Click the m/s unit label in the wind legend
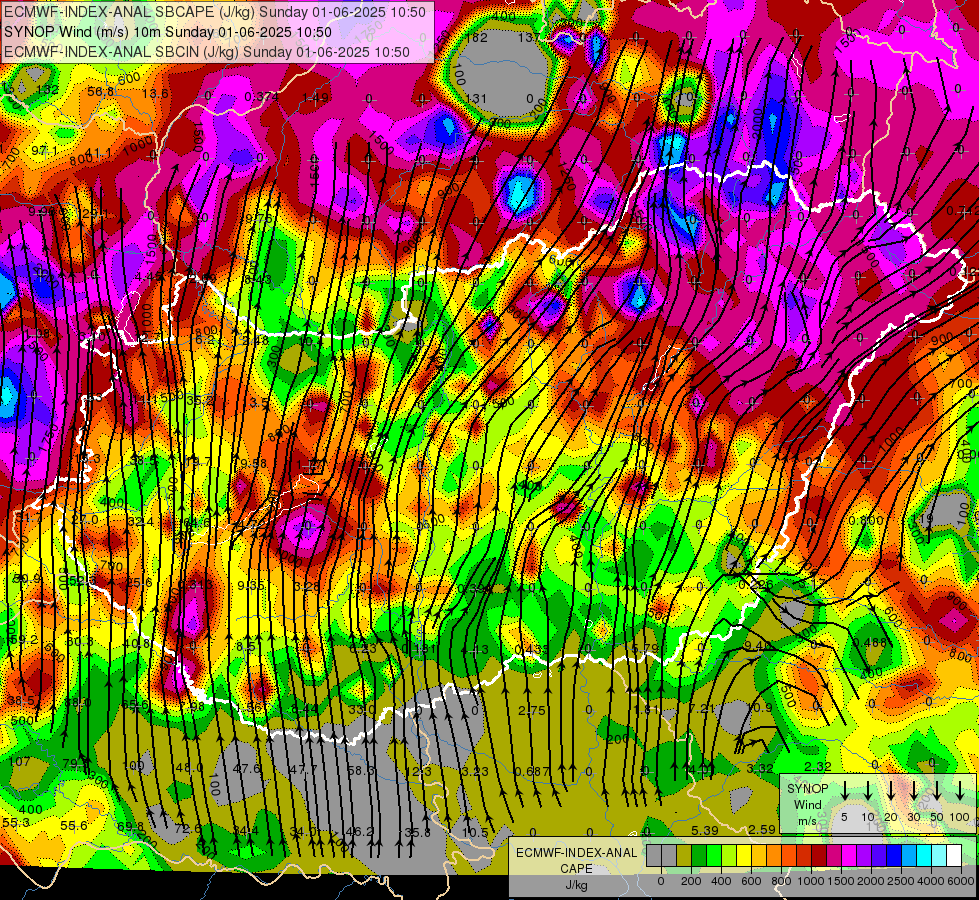The image size is (979, 900). click(x=807, y=821)
